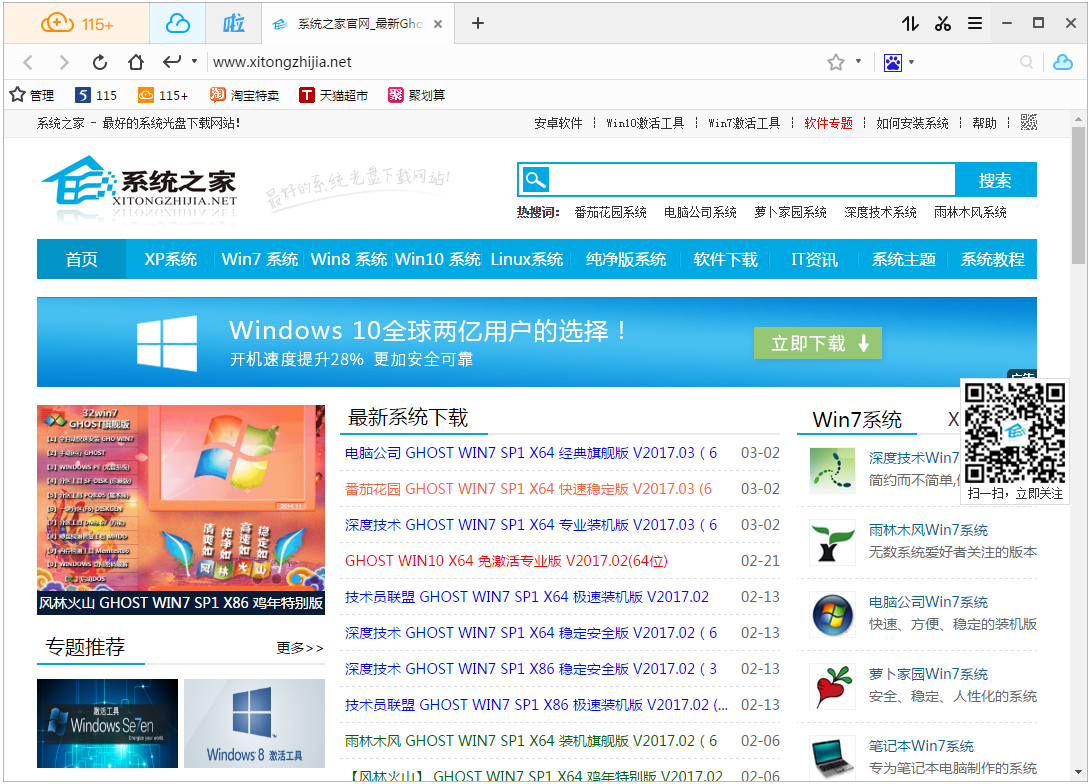
Task: Click 更多>> beside 专题推荐
Action: (300, 648)
